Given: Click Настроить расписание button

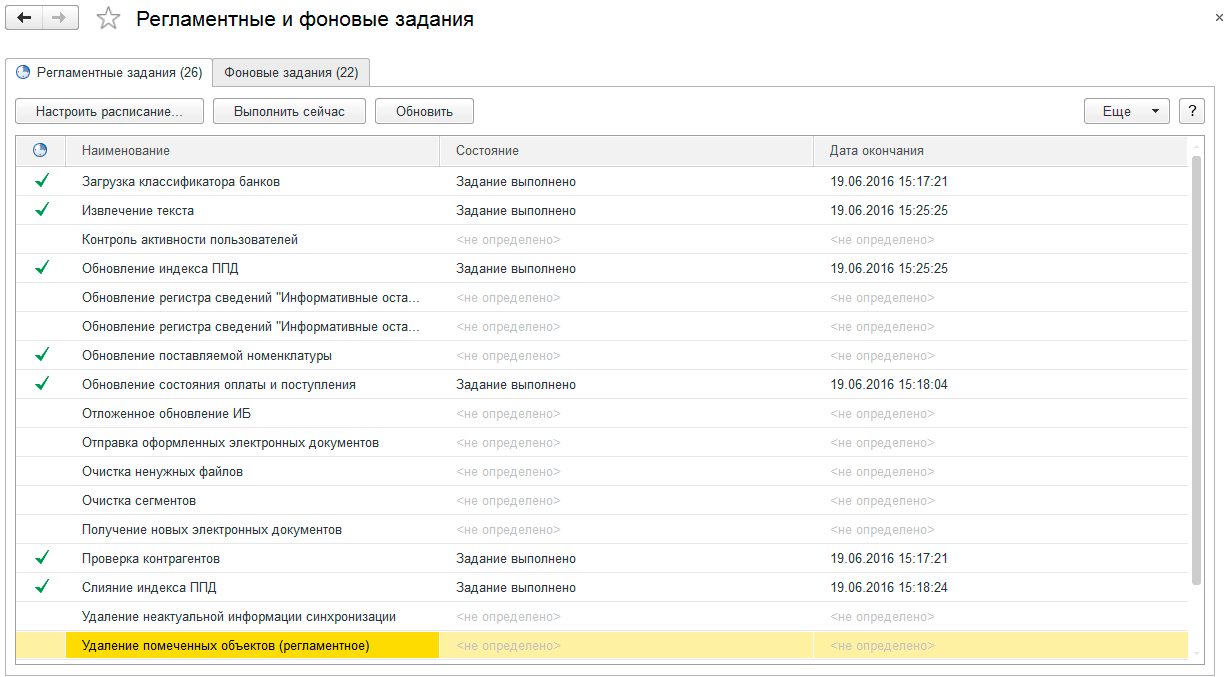Looking at the screenshot, I should [x=109, y=111].
